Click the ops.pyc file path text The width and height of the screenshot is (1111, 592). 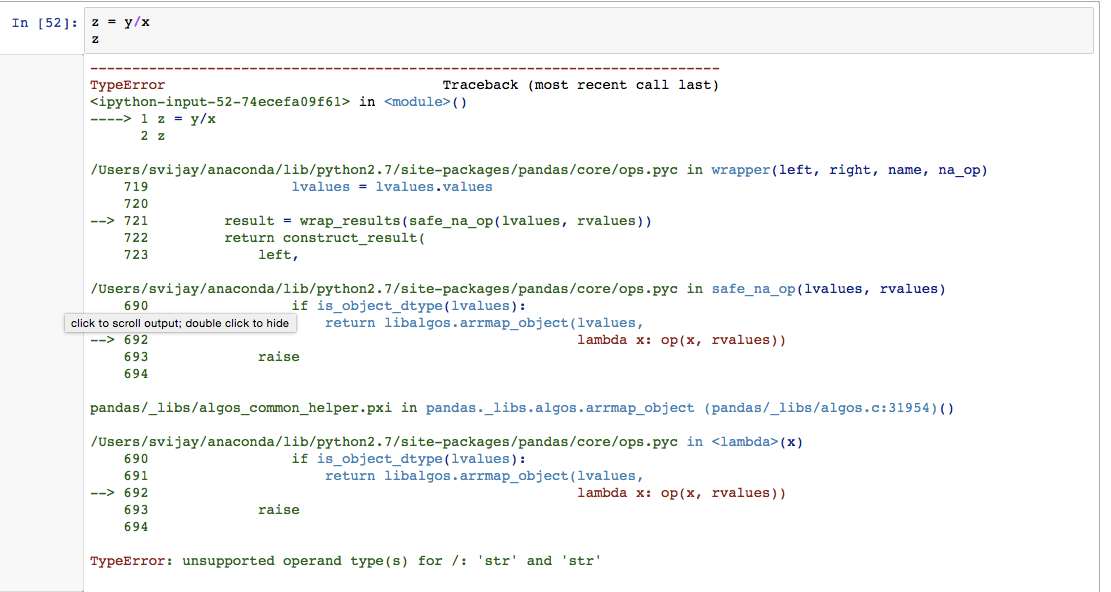pyautogui.click(x=380, y=169)
